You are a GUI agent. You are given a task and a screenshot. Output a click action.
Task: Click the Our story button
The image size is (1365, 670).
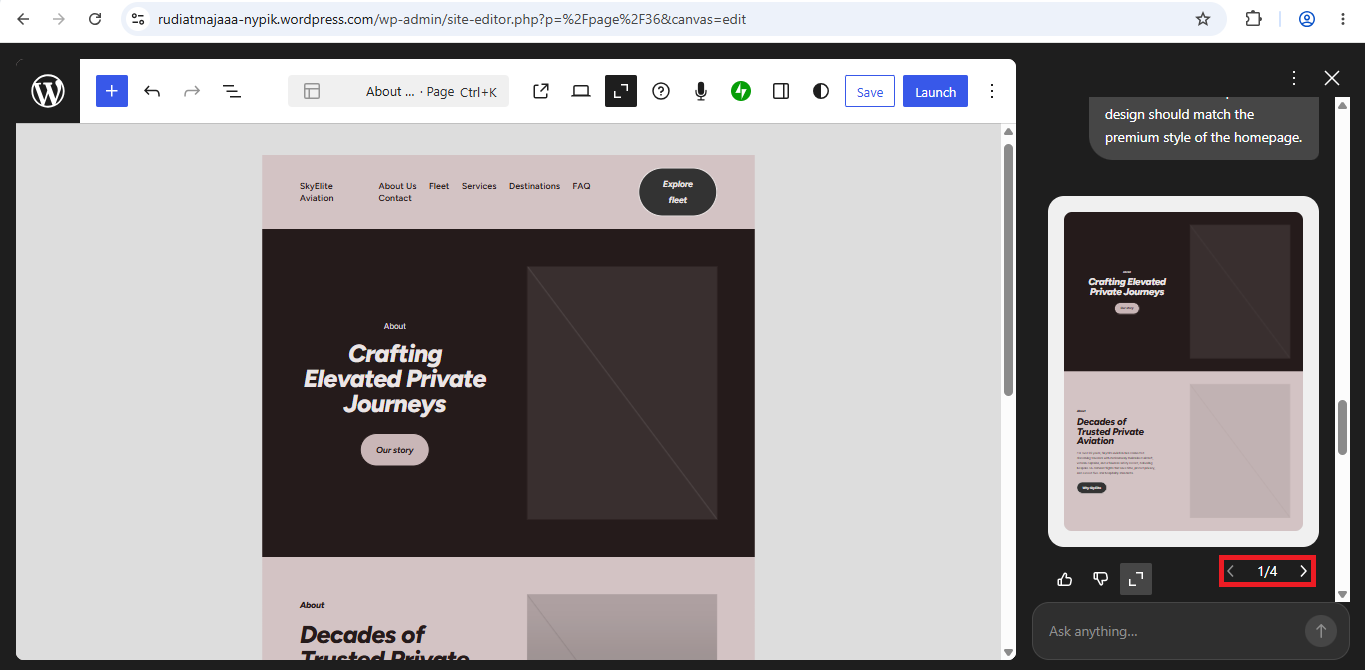(395, 450)
